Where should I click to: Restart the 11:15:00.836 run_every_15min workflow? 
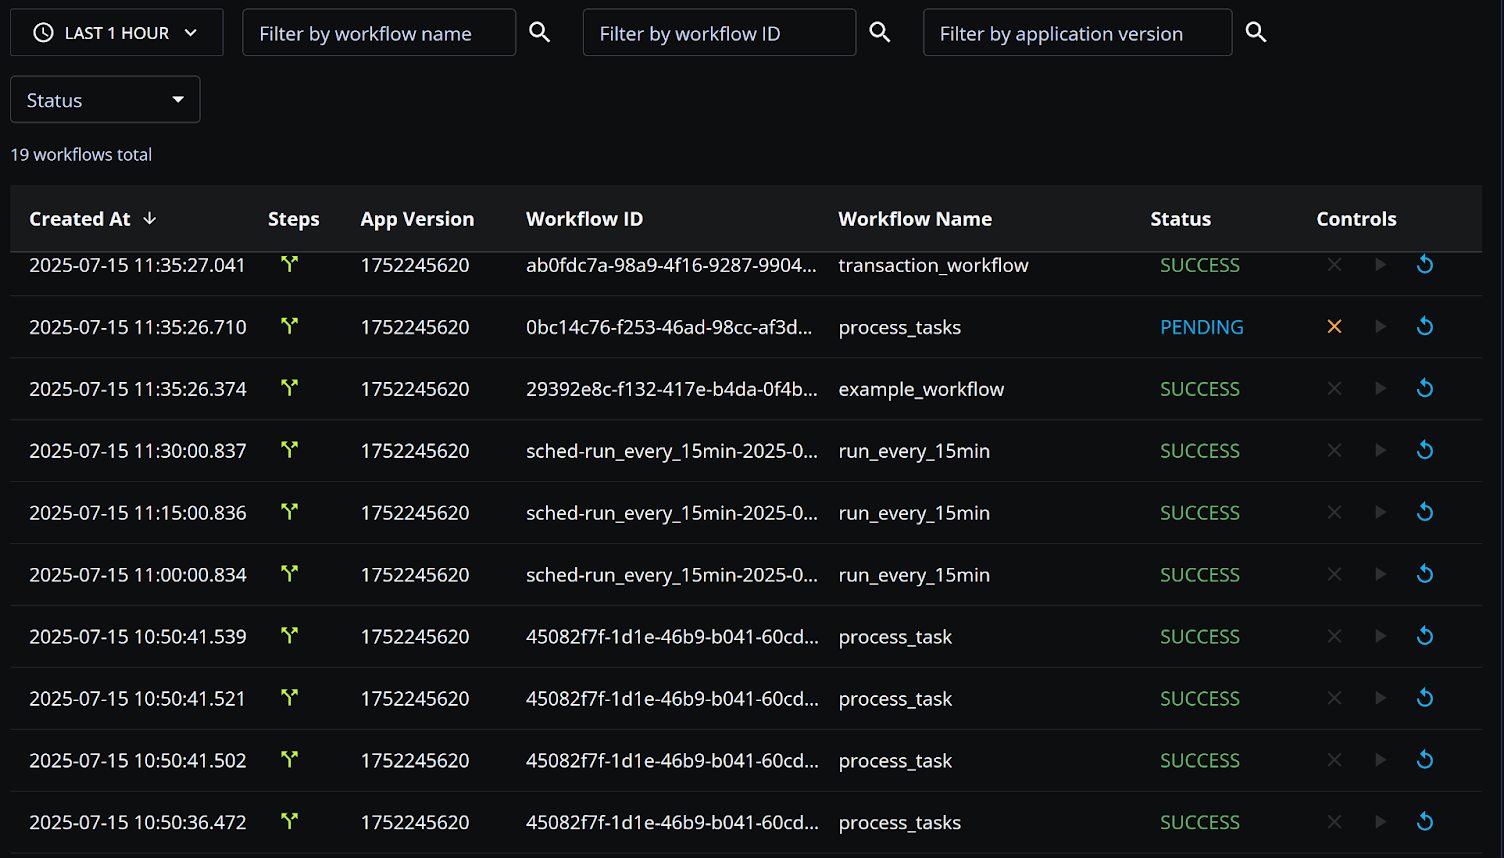[x=1425, y=513]
